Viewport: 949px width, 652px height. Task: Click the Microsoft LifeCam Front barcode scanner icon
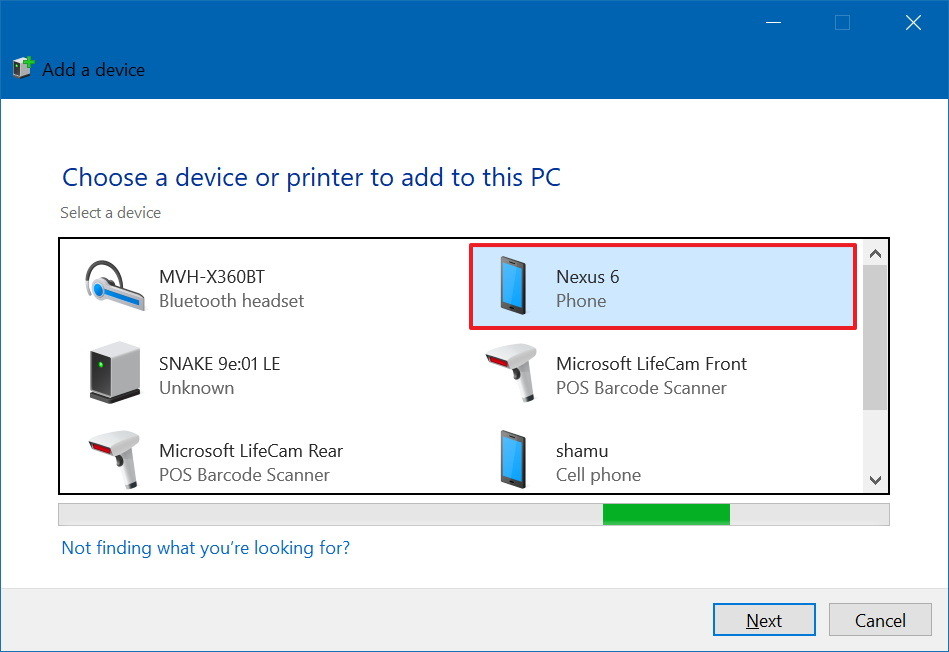coord(513,374)
